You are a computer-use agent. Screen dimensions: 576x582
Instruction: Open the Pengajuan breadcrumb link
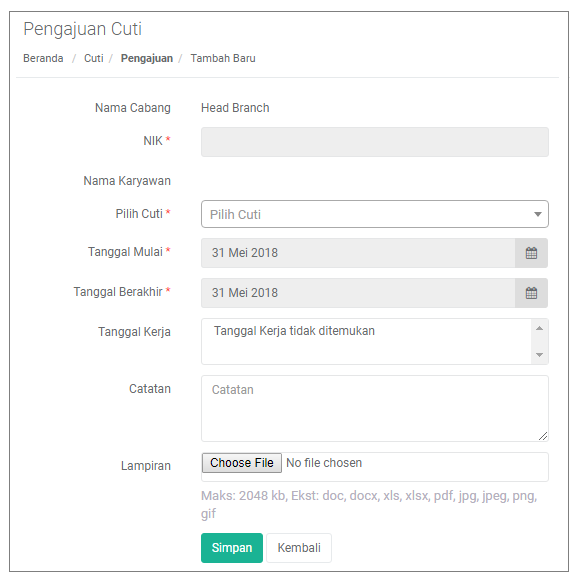click(x=147, y=58)
